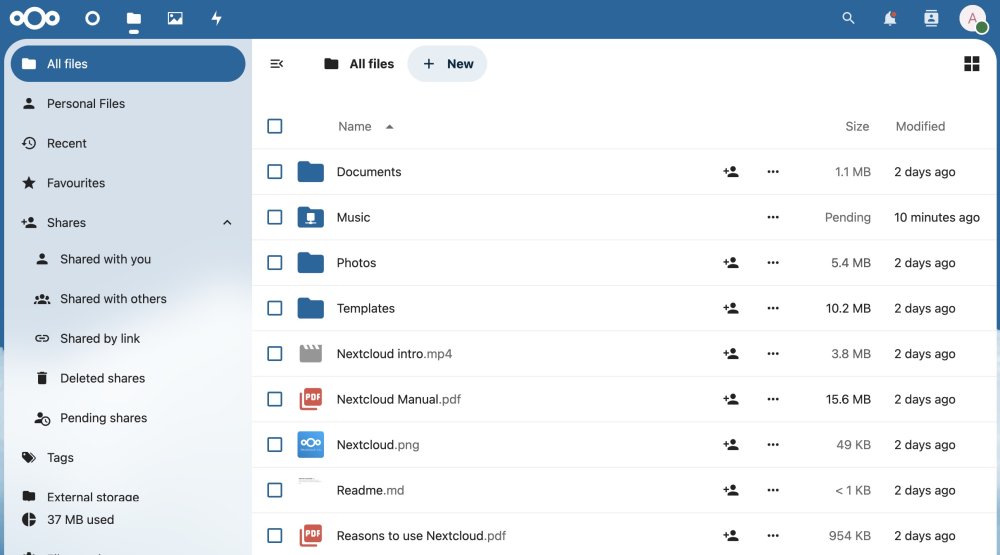Share the Documents folder
This screenshot has height=555, width=1000.
[731, 172]
